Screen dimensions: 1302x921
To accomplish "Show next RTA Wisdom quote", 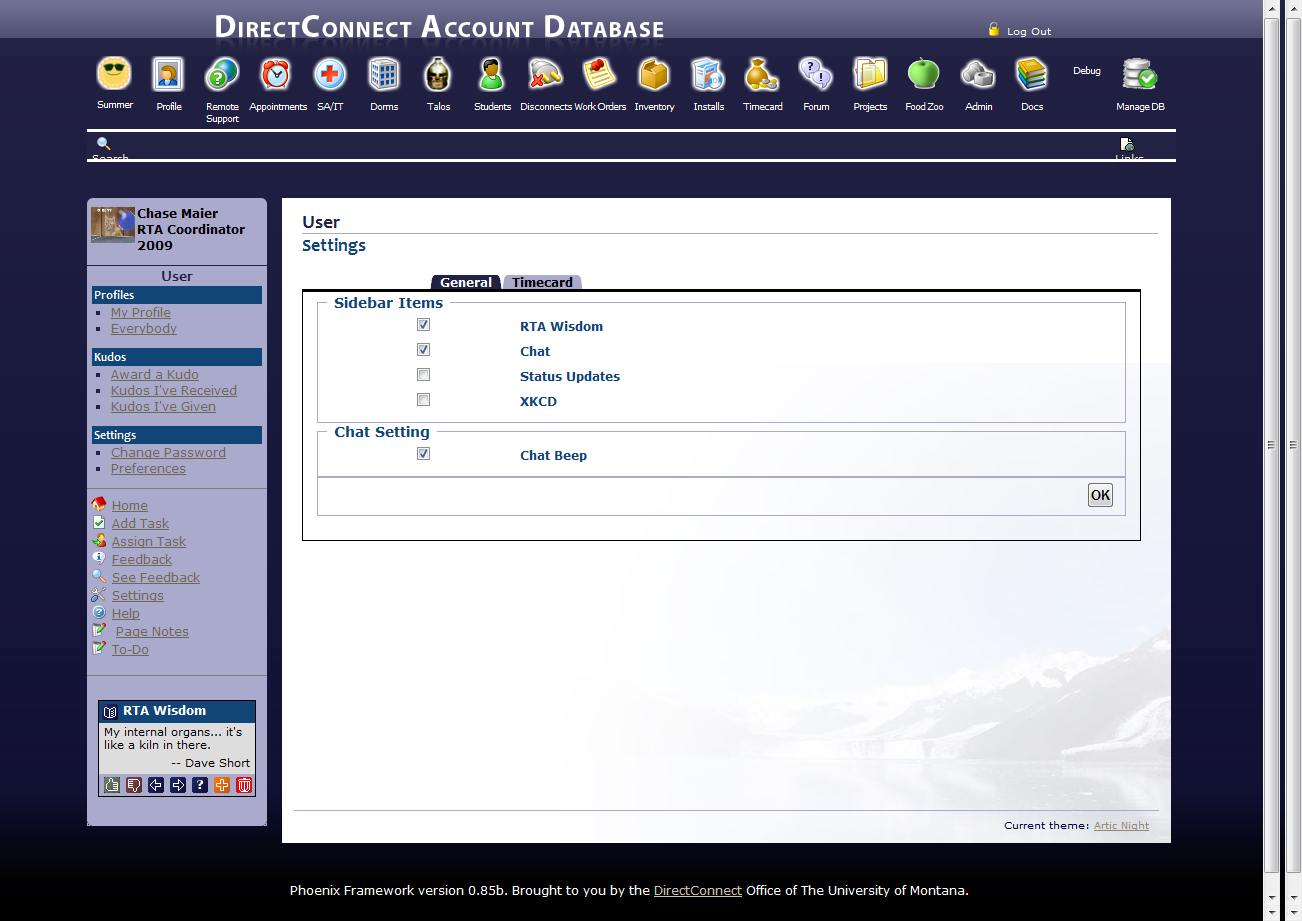I will tap(178, 785).
